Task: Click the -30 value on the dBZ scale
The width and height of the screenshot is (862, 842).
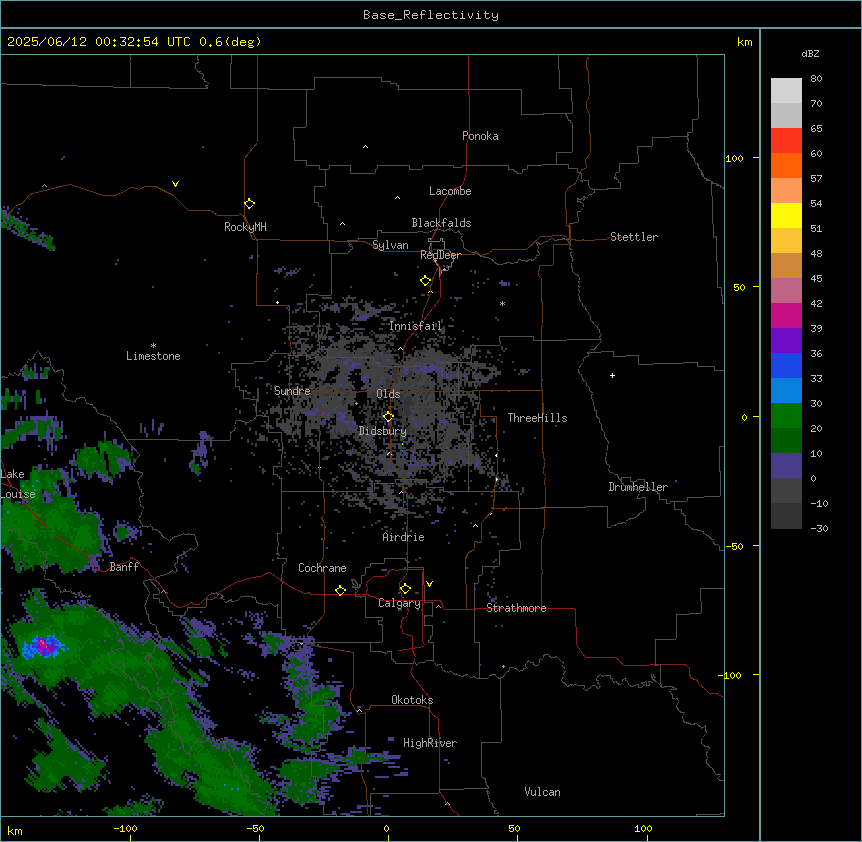Action: [819, 529]
